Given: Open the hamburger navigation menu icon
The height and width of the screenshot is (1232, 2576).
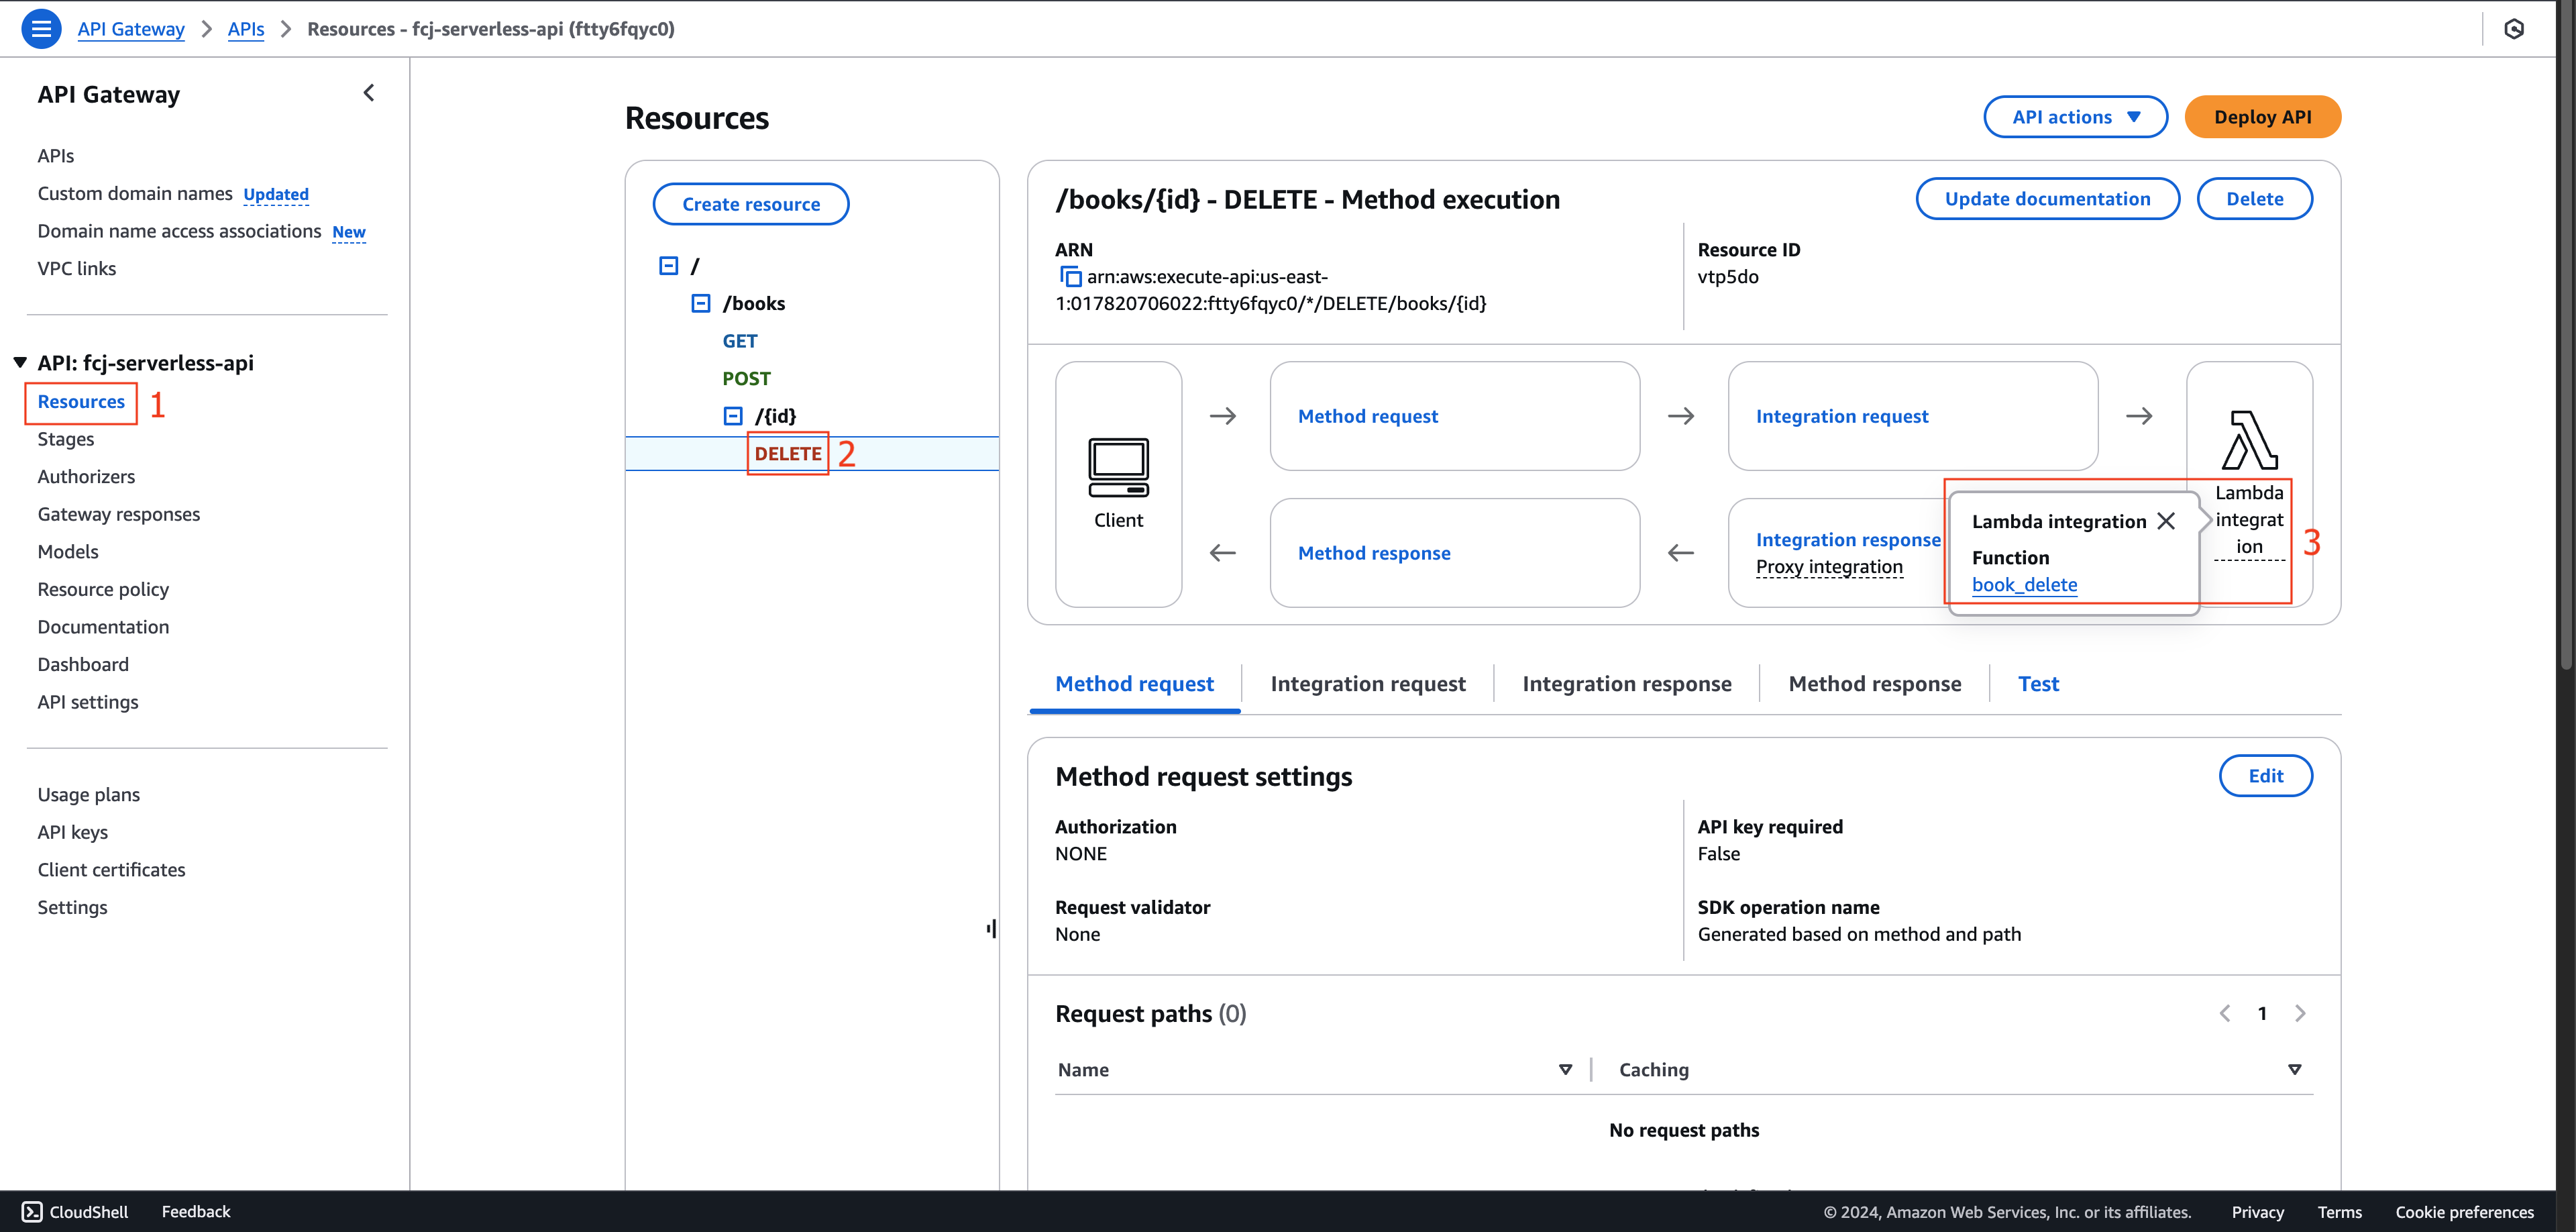Looking at the screenshot, I should [41, 29].
